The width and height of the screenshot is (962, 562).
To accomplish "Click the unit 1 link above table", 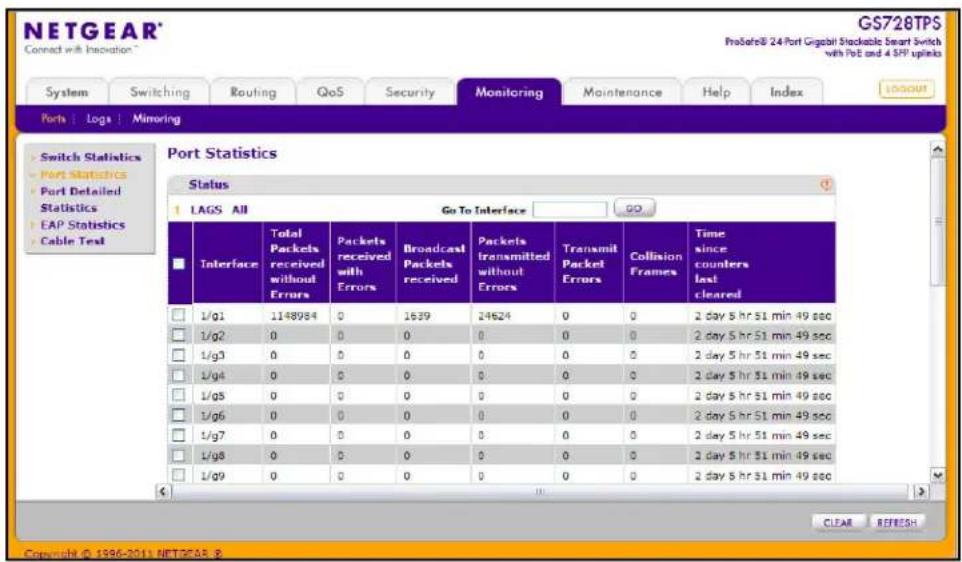I will (177, 210).
